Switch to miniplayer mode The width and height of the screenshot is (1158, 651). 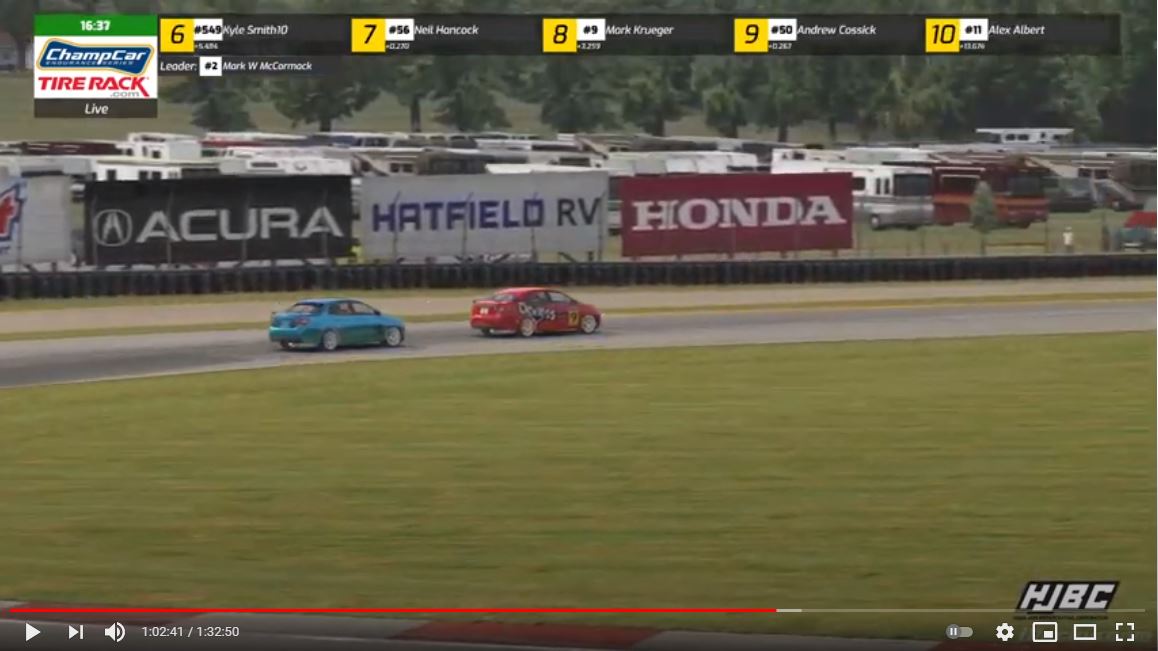tap(1044, 632)
